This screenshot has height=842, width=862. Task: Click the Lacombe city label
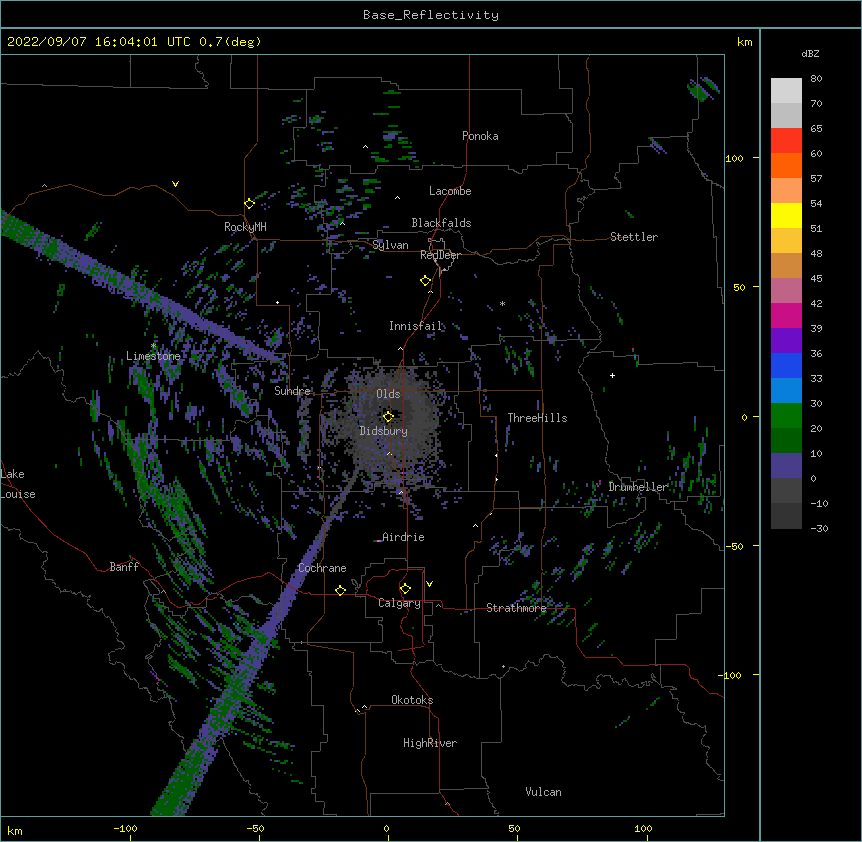450,191
